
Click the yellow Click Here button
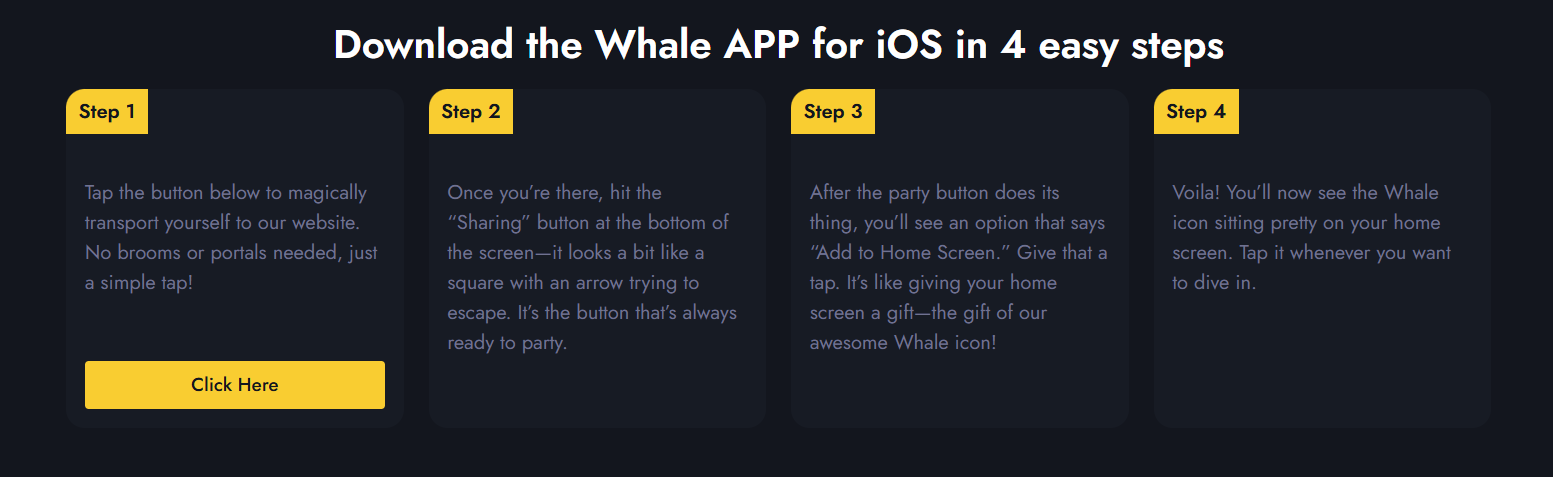click(235, 385)
